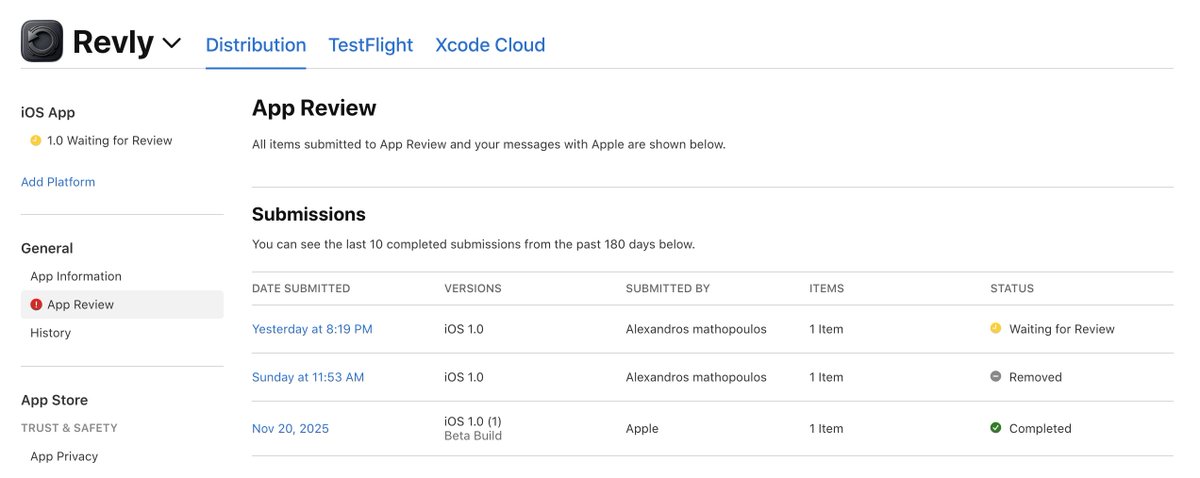Click the App Review page heading
This screenshot has width=1200, height=478.
point(314,108)
